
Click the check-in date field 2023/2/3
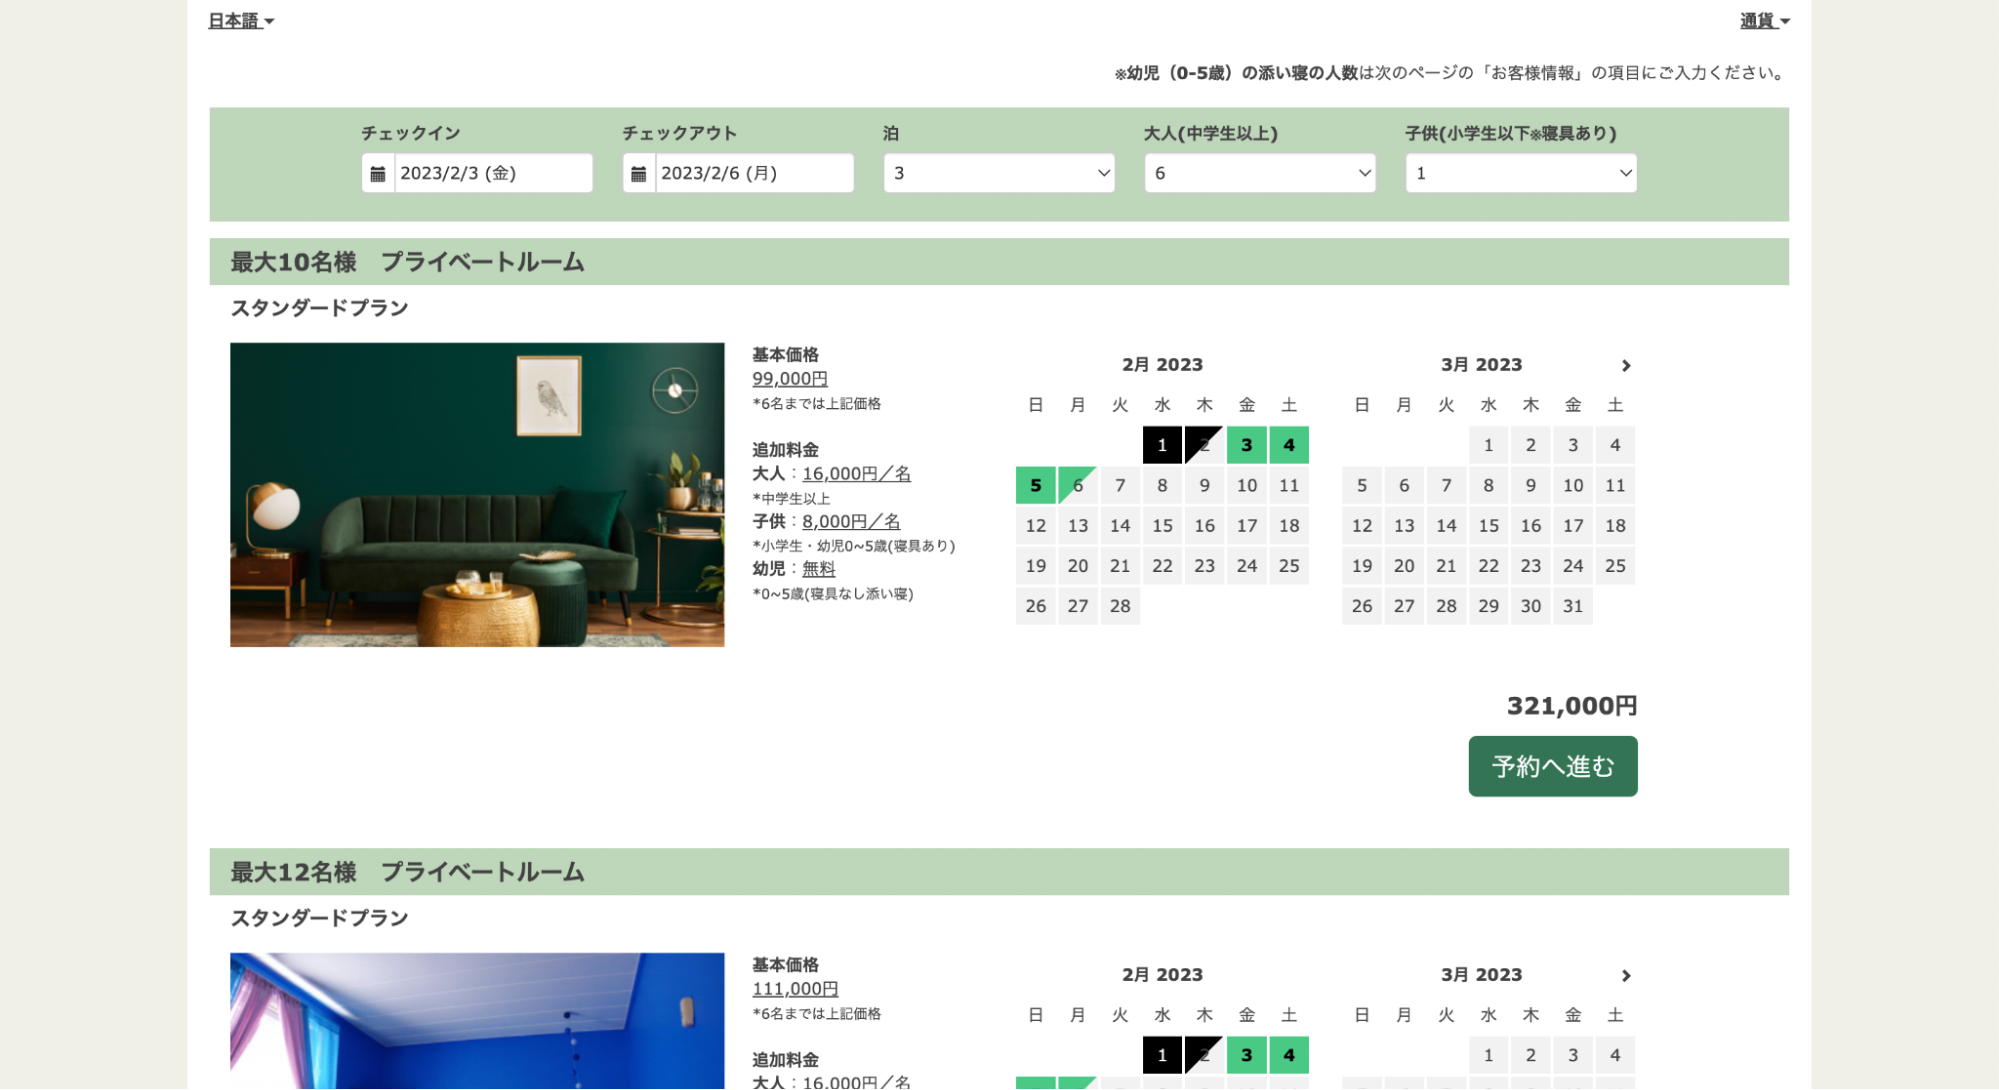pyautogui.click(x=492, y=174)
